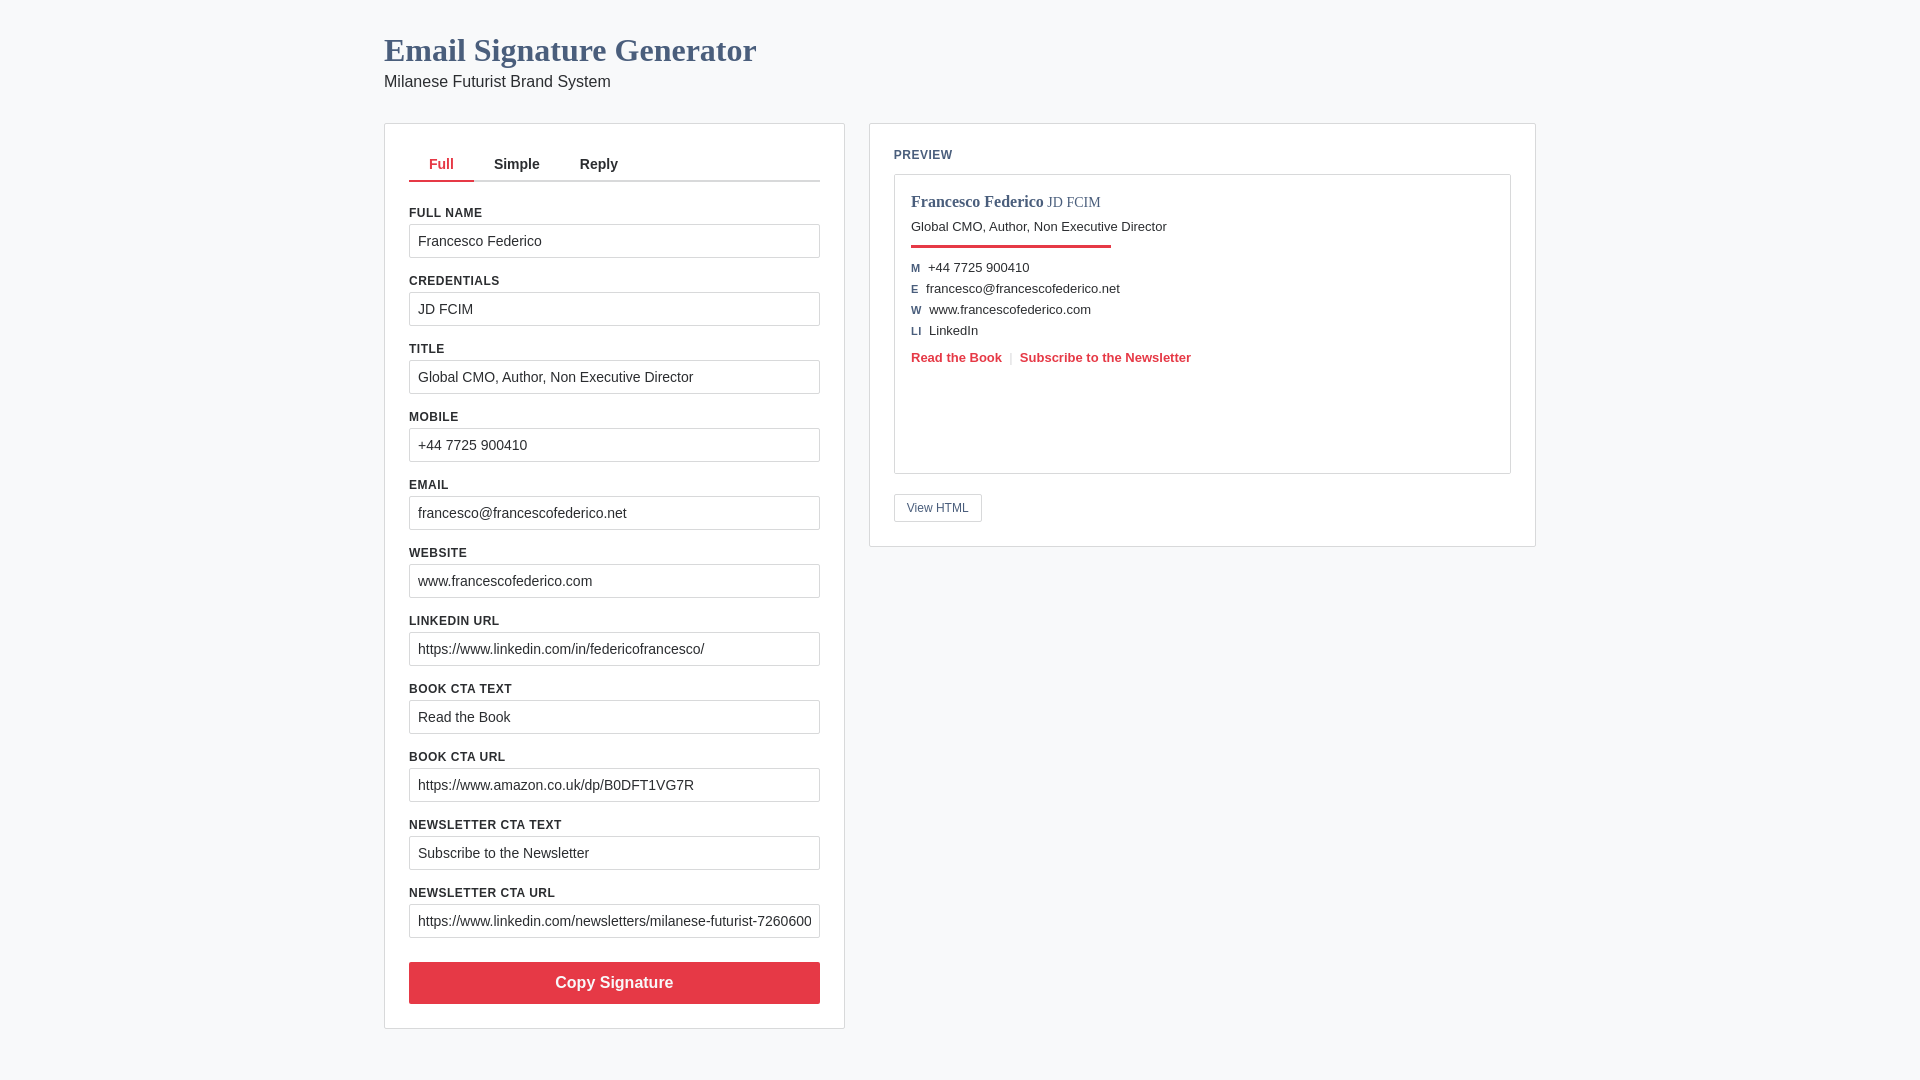Click the View HTML button
Viewport: 1920px width, 1080px height.
pos(937,508)
